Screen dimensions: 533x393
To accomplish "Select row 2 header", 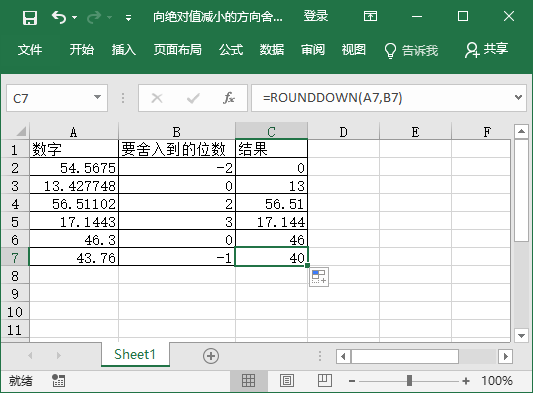I will point(15,167).
